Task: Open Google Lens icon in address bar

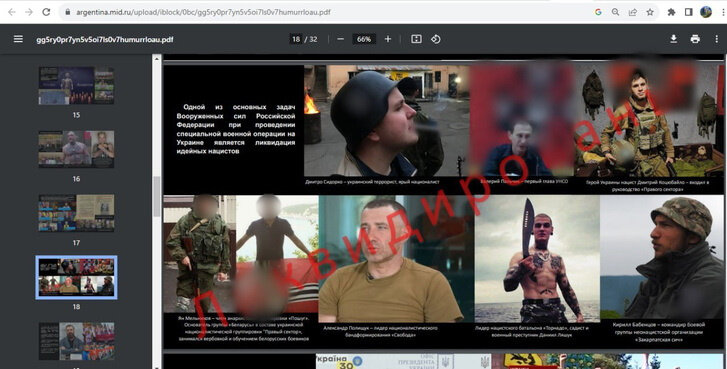Action: point(598,13)
